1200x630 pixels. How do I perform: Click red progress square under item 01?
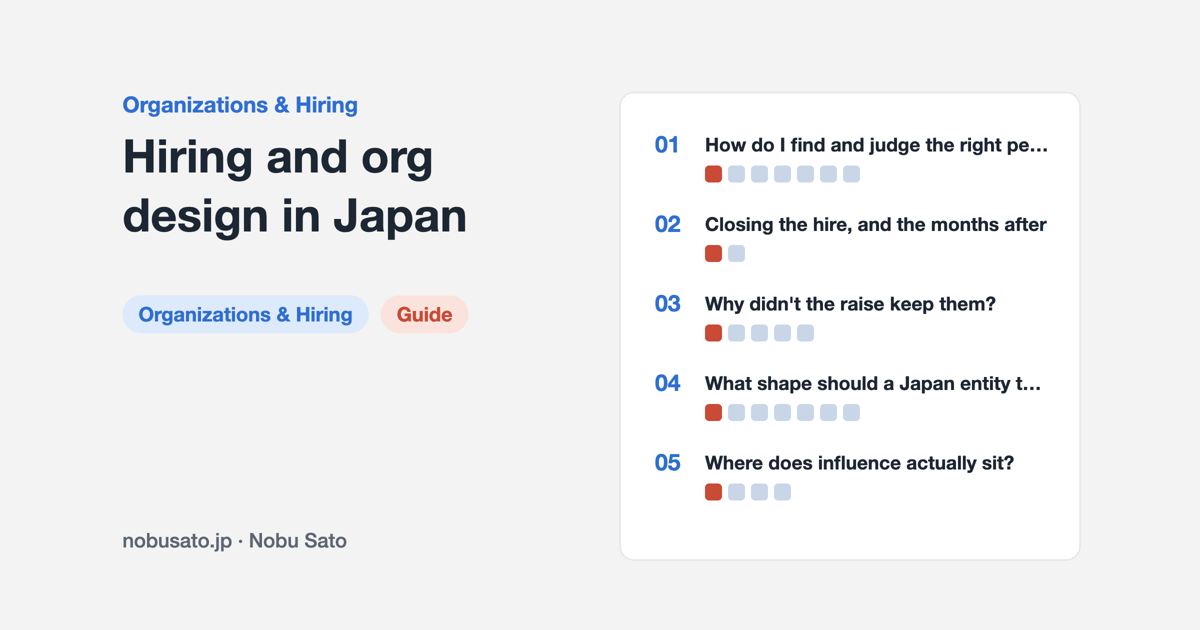[713, 174]
